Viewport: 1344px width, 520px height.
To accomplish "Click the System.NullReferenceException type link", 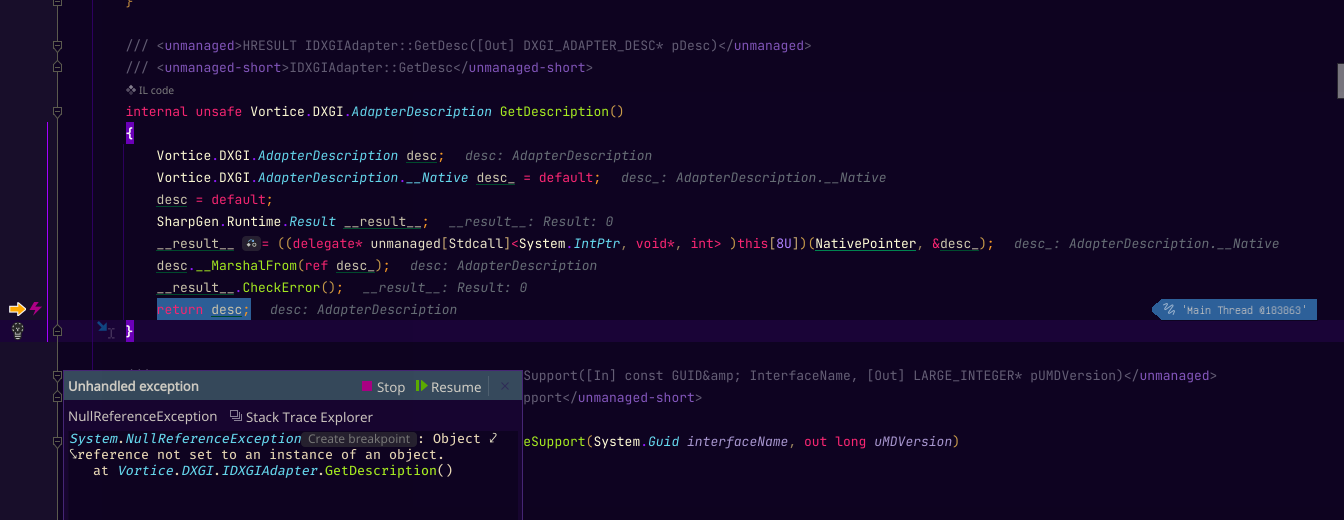I will click(x=185, y=439).
